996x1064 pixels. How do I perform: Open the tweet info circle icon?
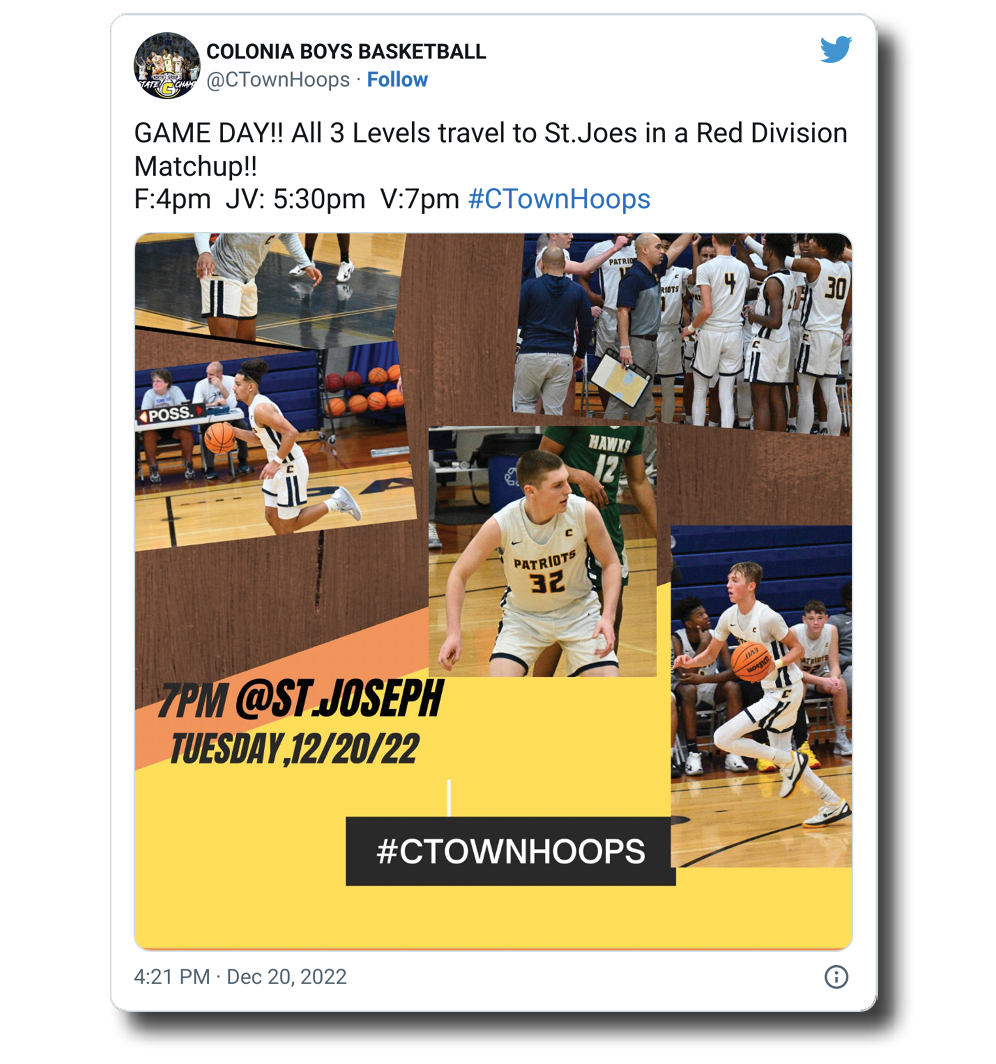click(x=836, y=976)
